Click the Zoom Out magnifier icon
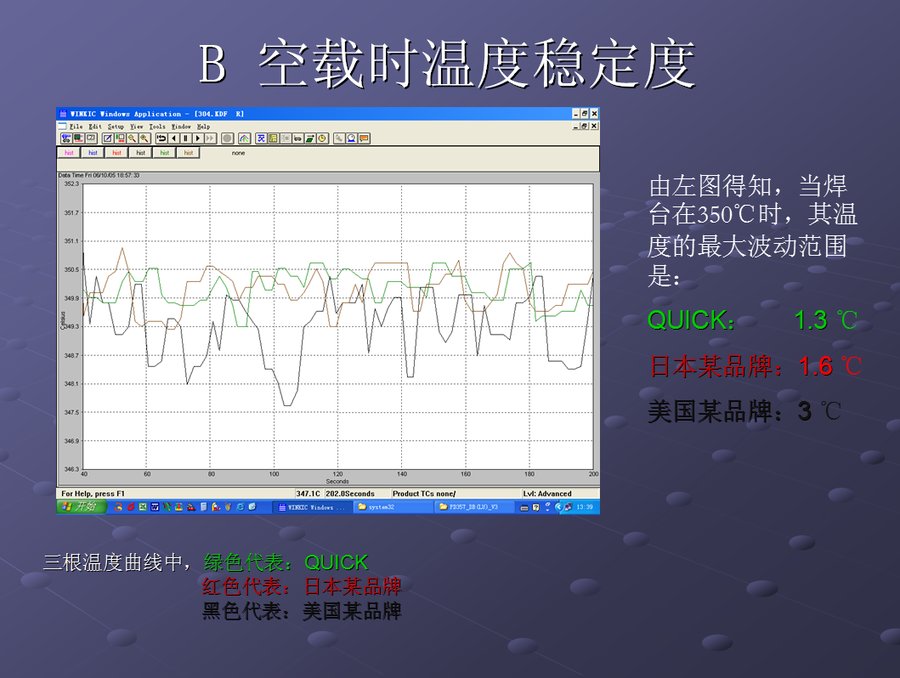 [x=144, y=137]
